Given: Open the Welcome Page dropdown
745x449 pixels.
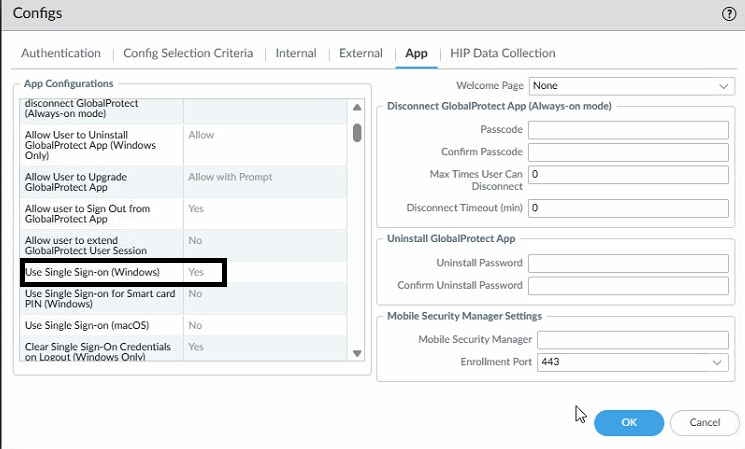Looking at the screenshot, I should point(632,86).
